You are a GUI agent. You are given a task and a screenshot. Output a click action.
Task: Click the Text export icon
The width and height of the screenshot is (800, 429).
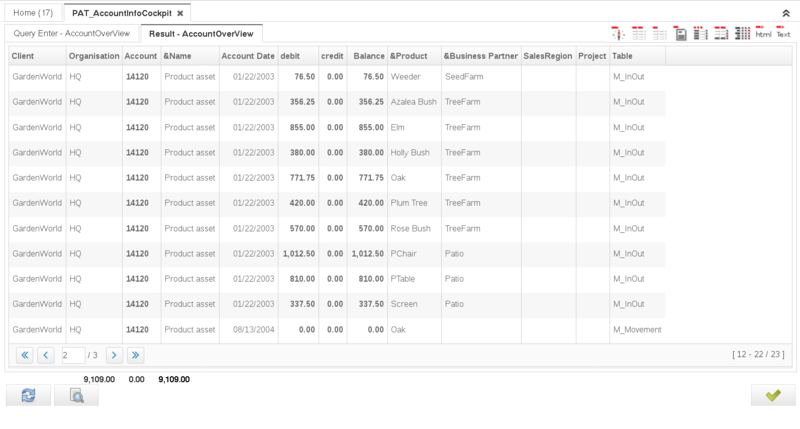(783, 33)
